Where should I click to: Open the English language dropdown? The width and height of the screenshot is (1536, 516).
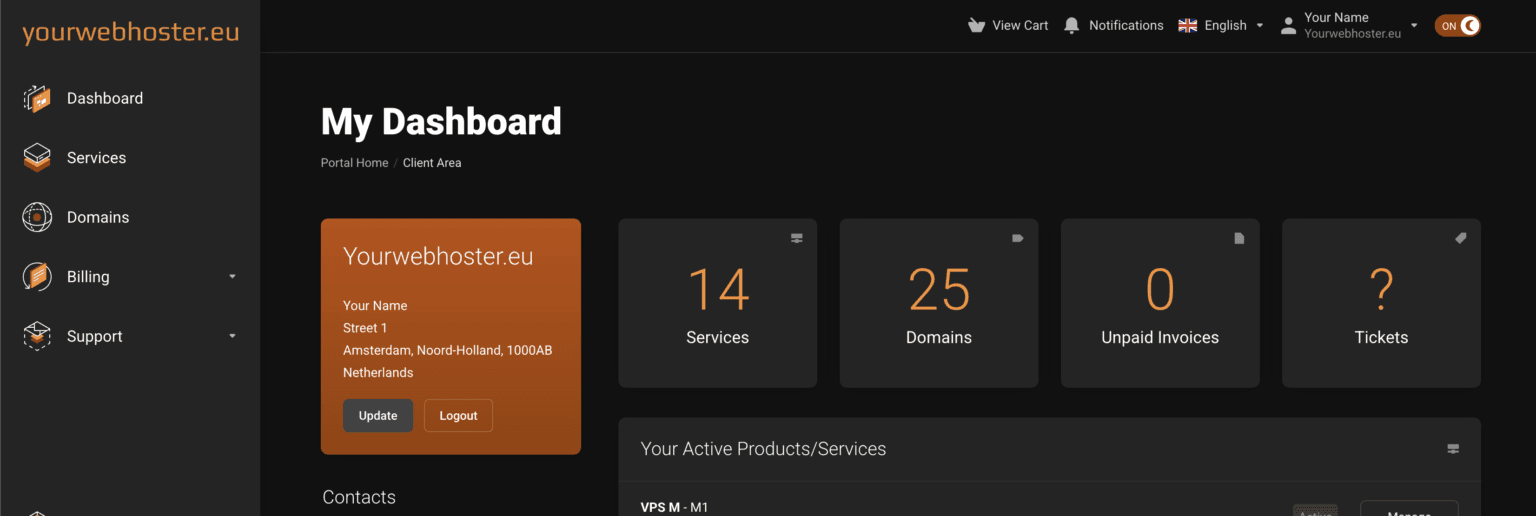(1221, 26)
